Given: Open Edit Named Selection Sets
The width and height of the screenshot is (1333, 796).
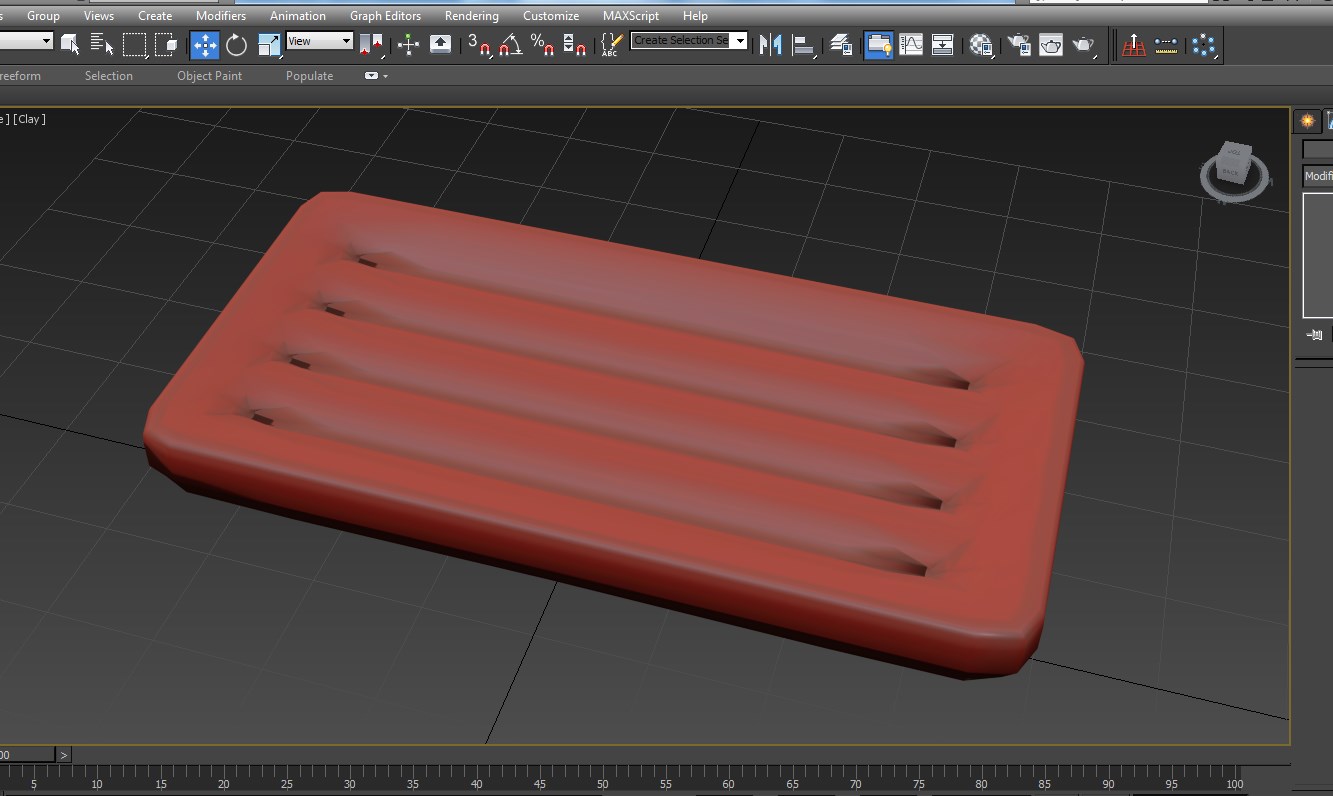Looking at the screenshot, I should [612, 45].
